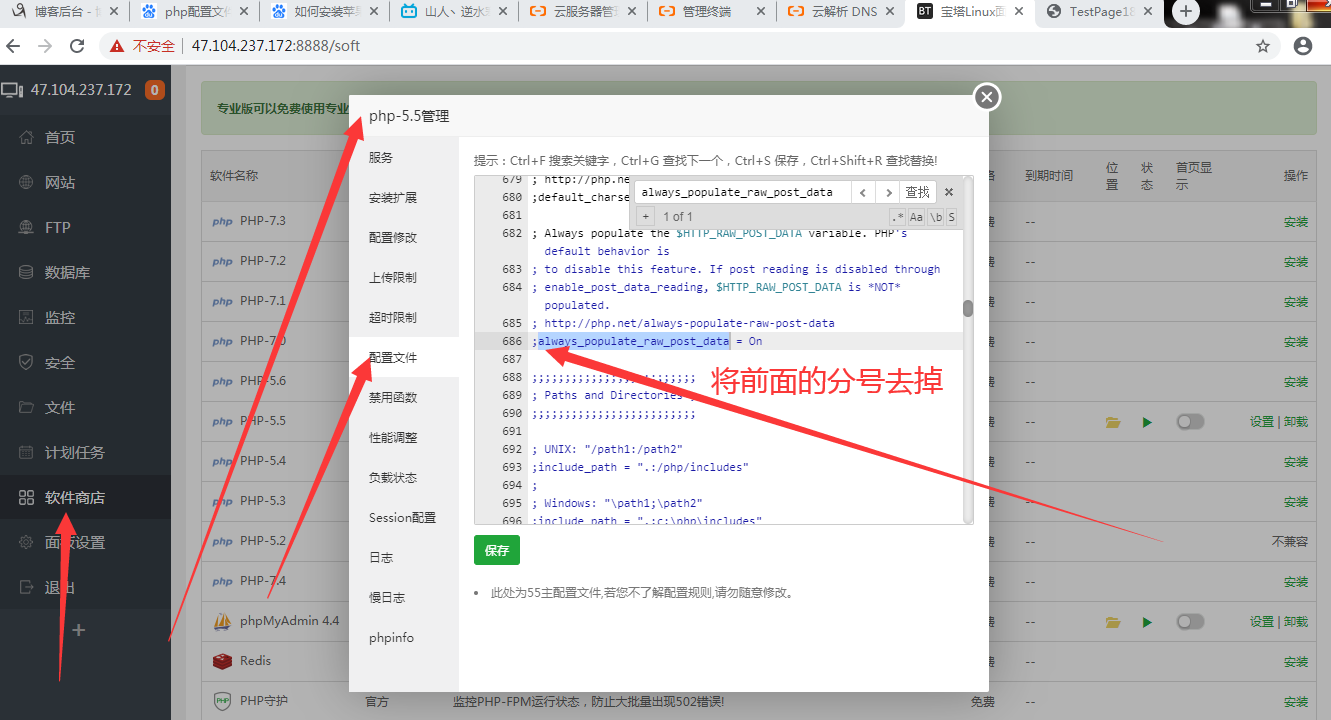Bookmark this page with the star icon
Viewport: 1331px width, 720px height.
point(1263,46)
